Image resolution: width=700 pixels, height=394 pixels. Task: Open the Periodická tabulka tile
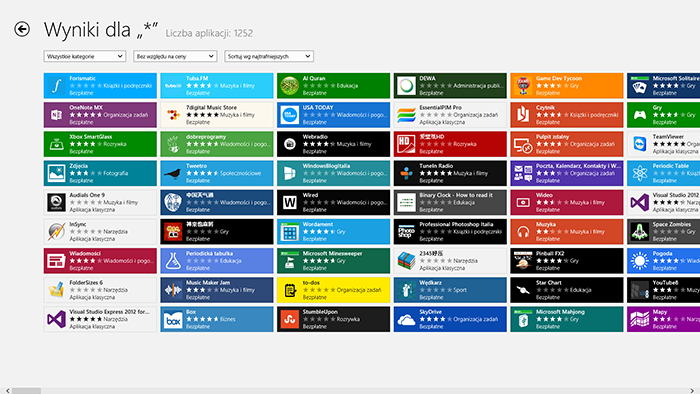(x=217, y=261)
